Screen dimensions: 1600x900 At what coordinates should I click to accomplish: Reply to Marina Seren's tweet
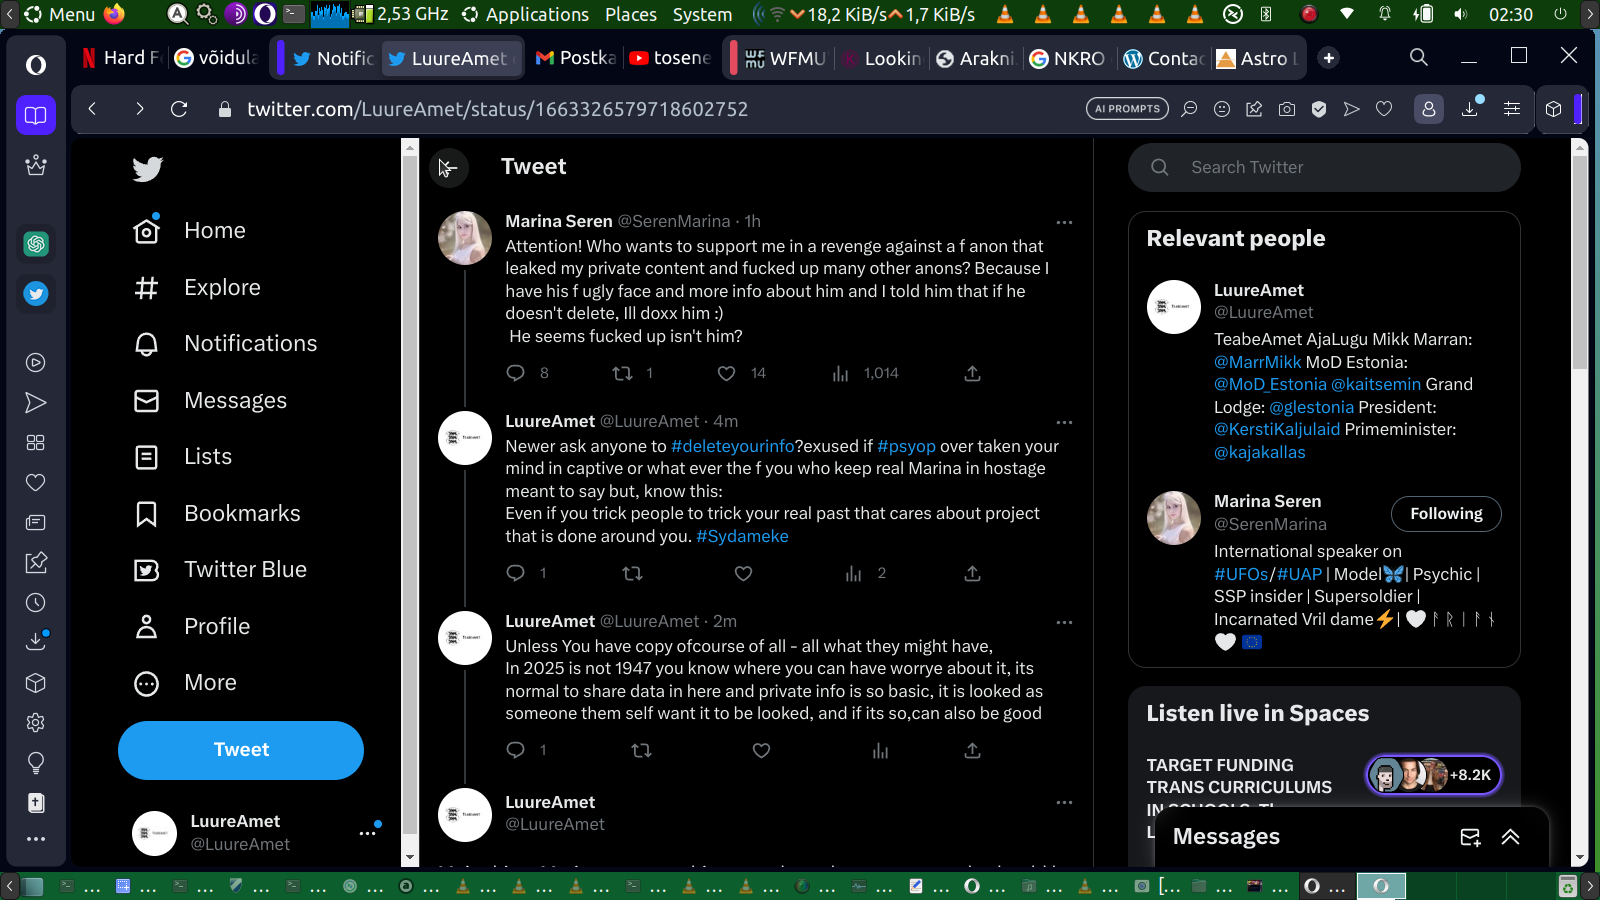pos(516,373)
